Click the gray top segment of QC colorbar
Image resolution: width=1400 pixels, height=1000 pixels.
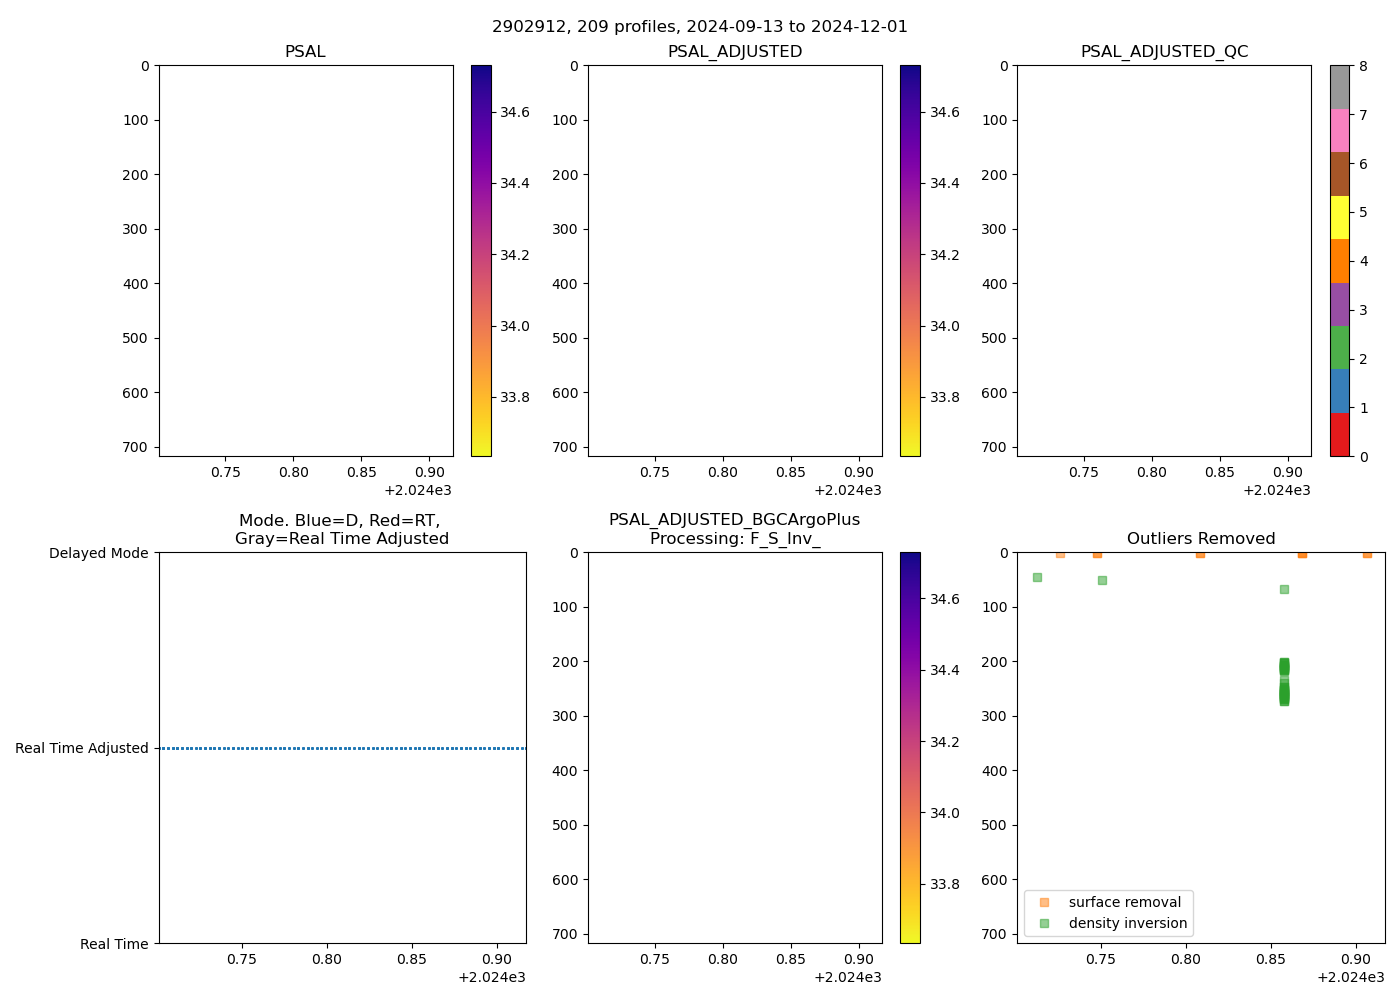[1340, 87]
